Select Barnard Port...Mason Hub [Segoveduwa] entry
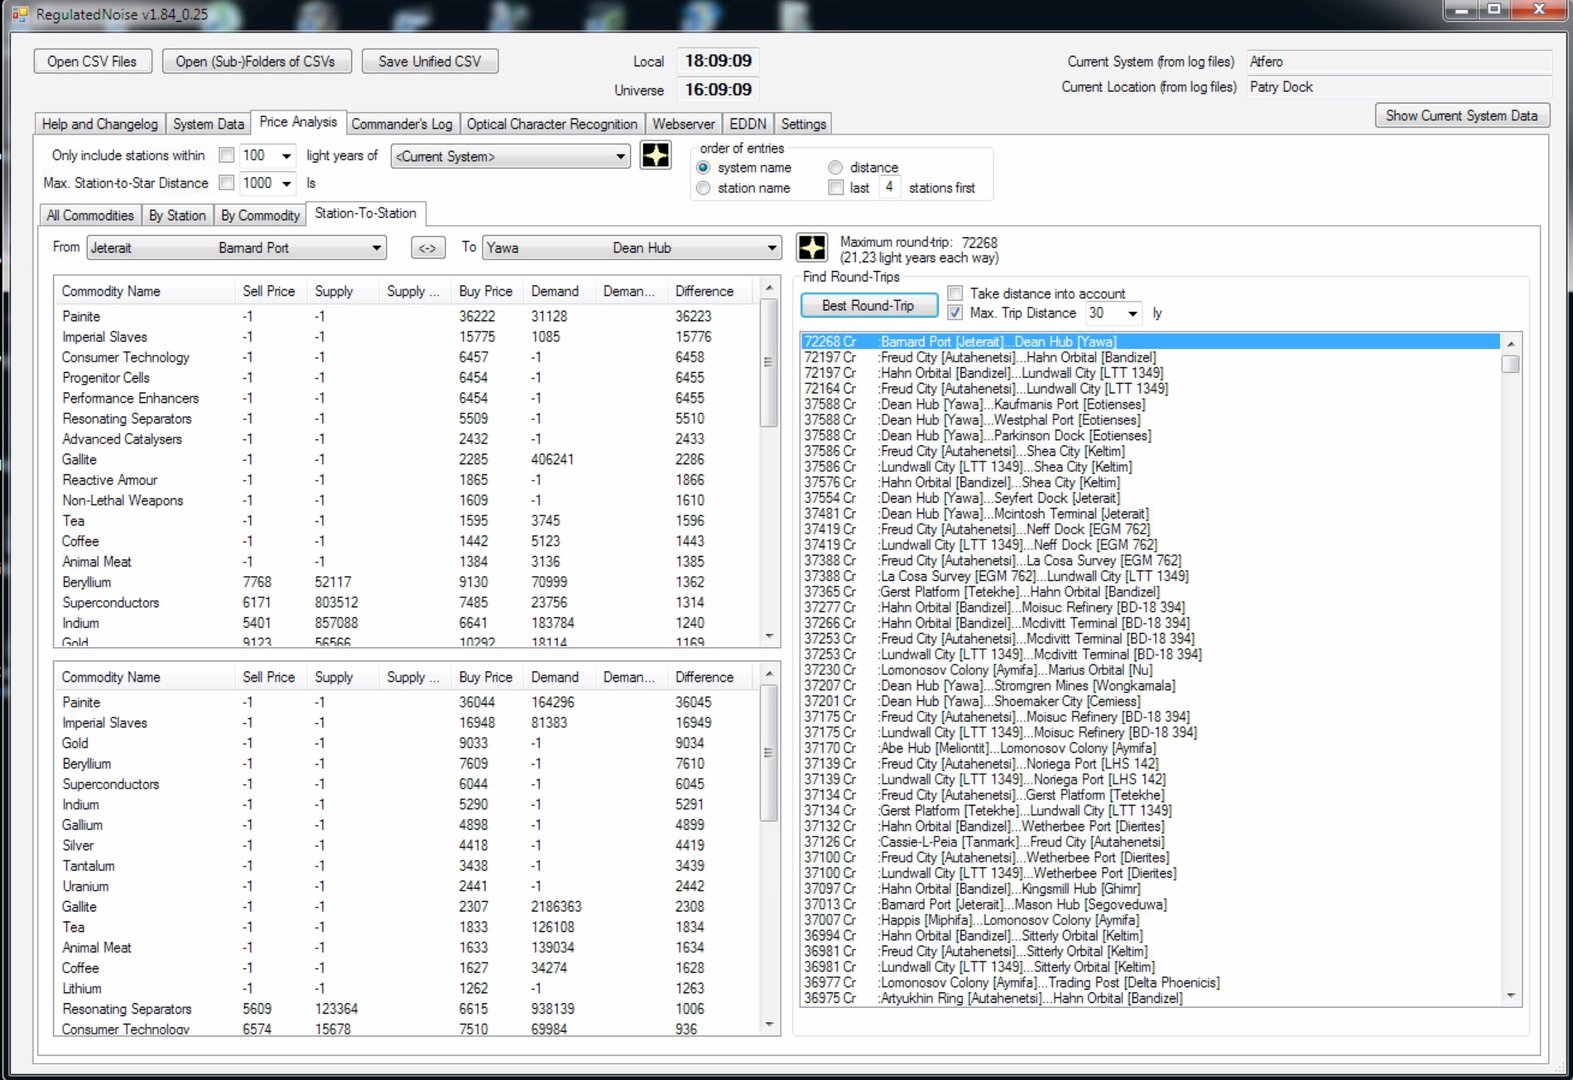Image resolution: width=1573 pixels, height=1080 pixels. point(1150,904)
